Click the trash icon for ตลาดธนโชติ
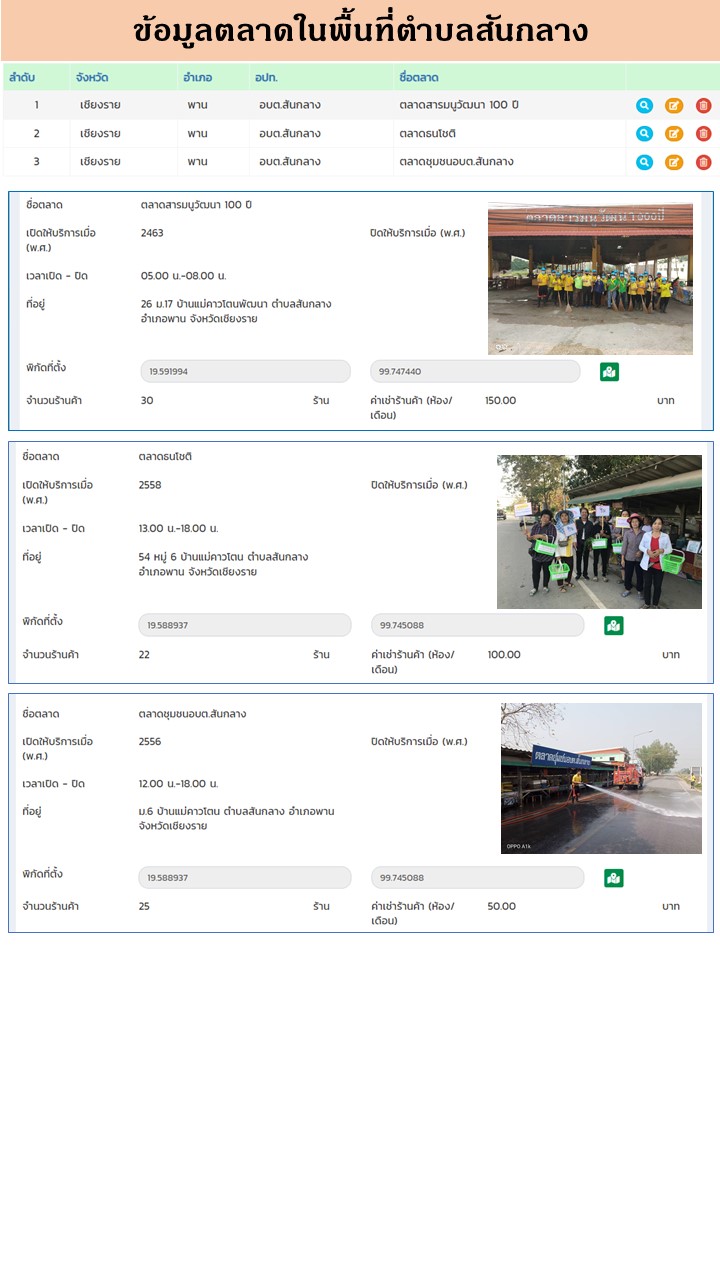Viewport: 720px width, 1280px height. (703, 133)
